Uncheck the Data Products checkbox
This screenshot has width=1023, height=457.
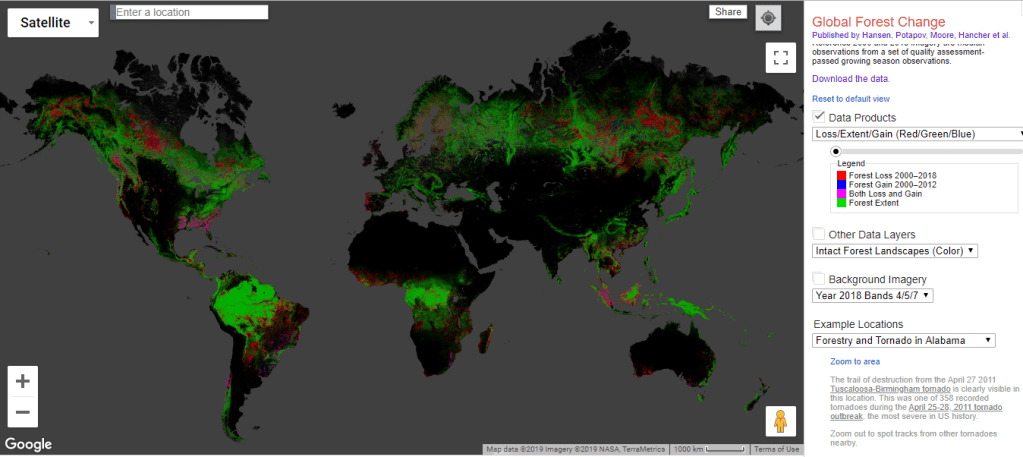pyautogui.click(x=819, y=117)
